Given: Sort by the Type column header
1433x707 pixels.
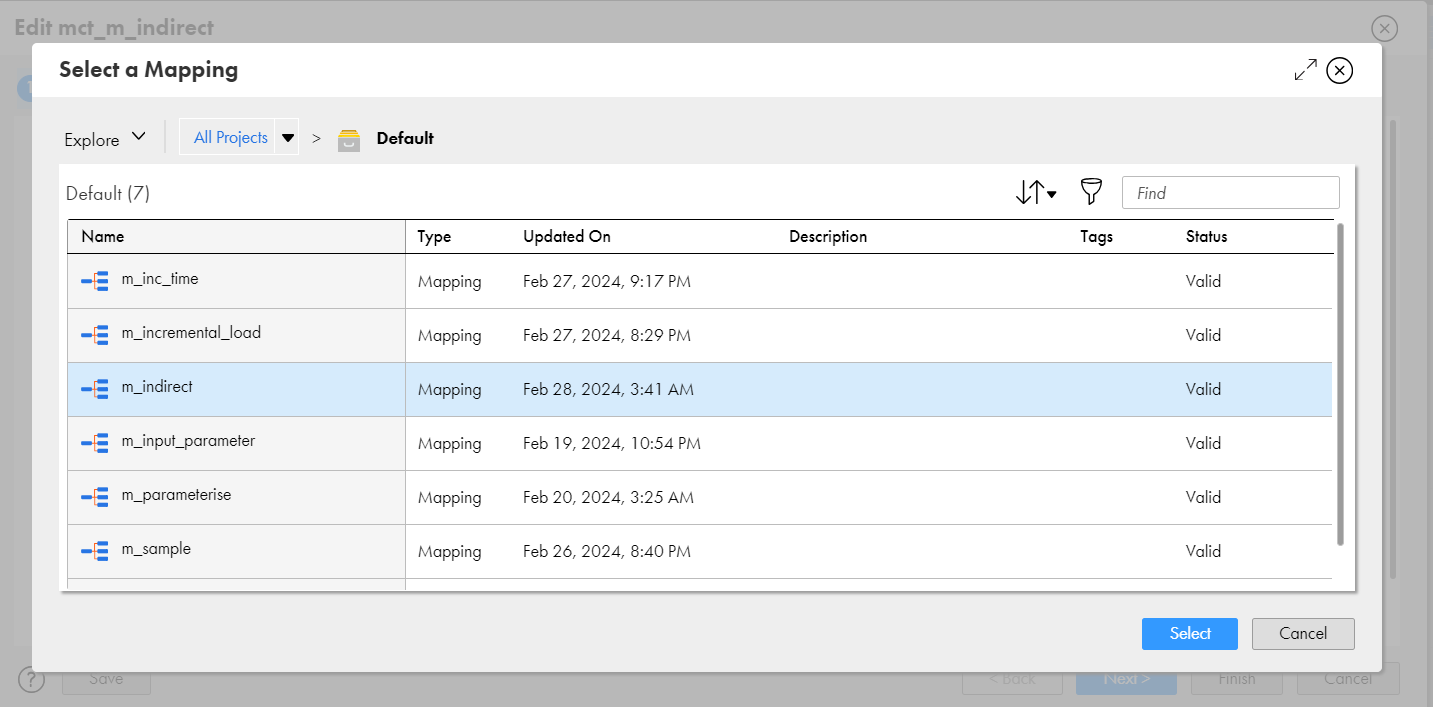Looking at the screenshot, I should (x=434, y=237).
